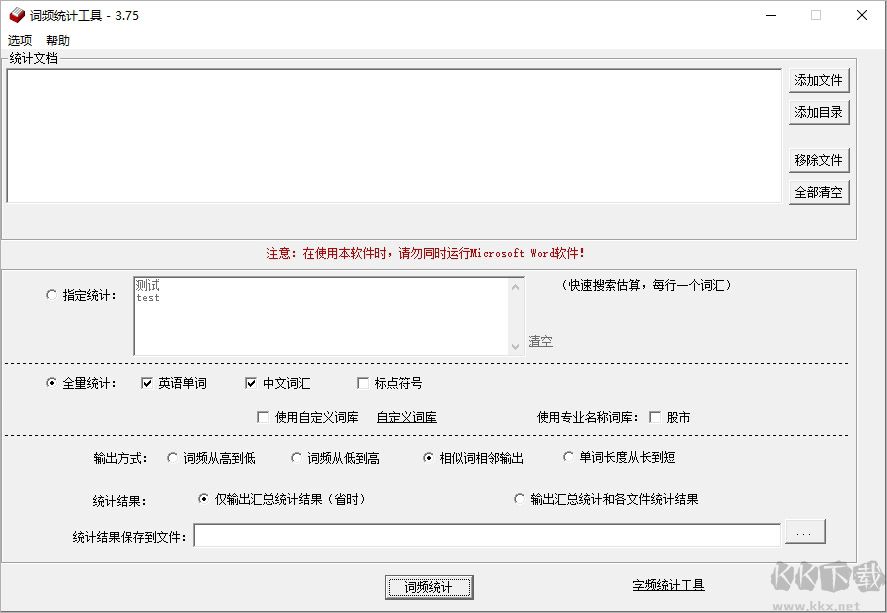The image size is (887, 613).
Task: Click the ... button to browse save location
Action: pyautogui.click(x=805, y=532)
